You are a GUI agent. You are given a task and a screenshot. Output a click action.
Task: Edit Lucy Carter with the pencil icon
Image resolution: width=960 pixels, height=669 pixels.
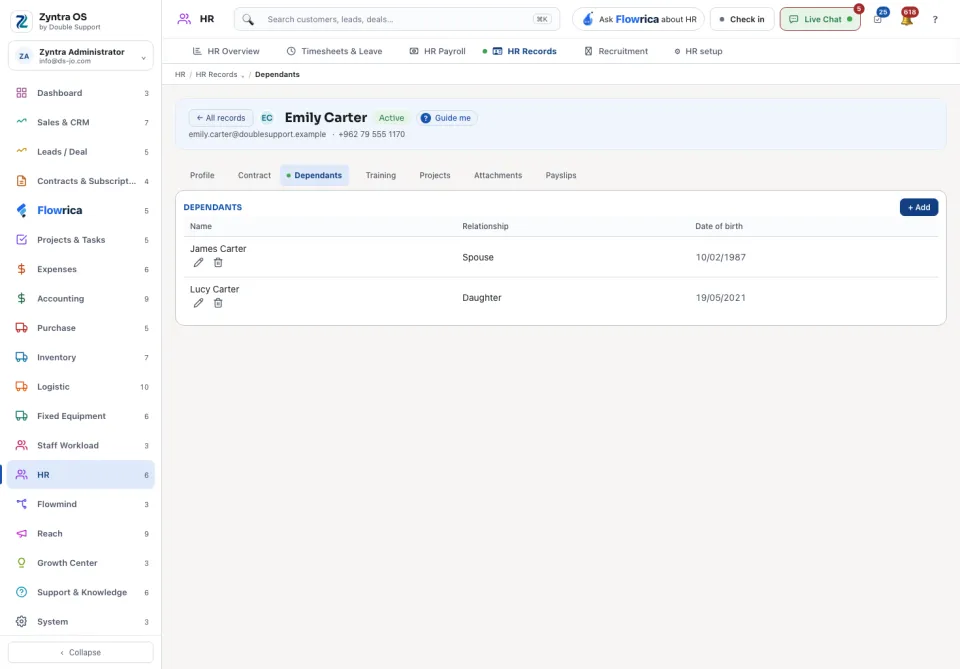[198, 303]
